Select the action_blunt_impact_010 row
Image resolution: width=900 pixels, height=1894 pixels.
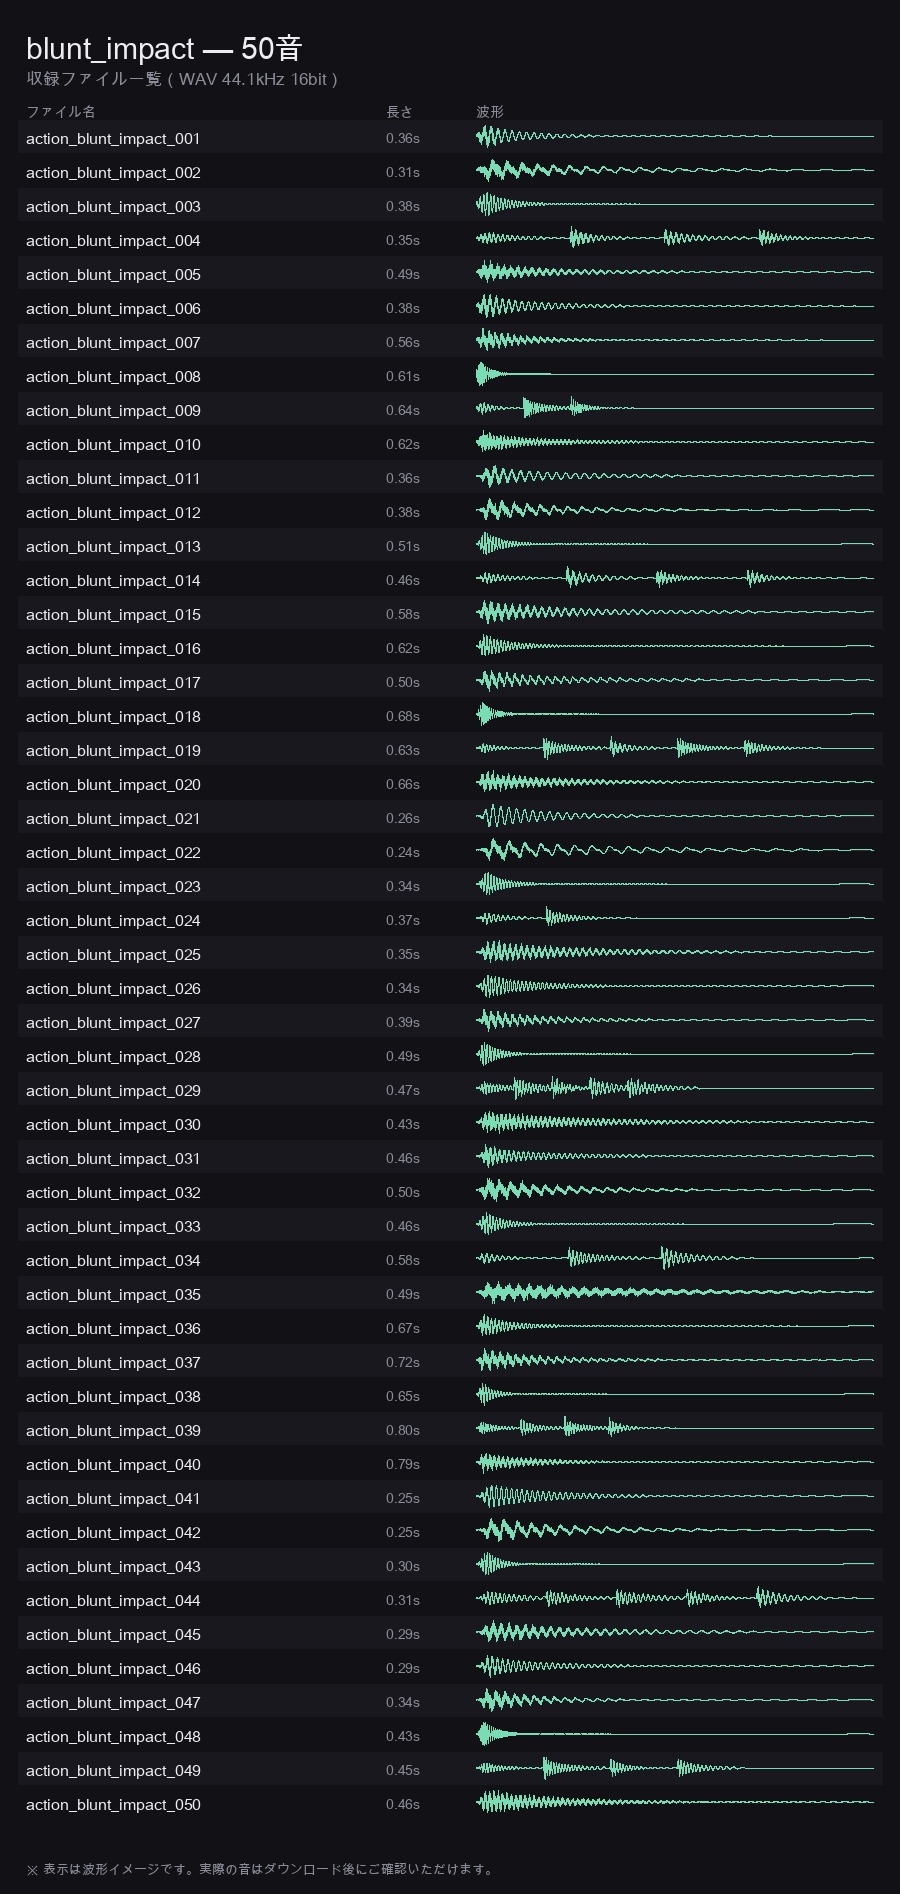[450, 444]
